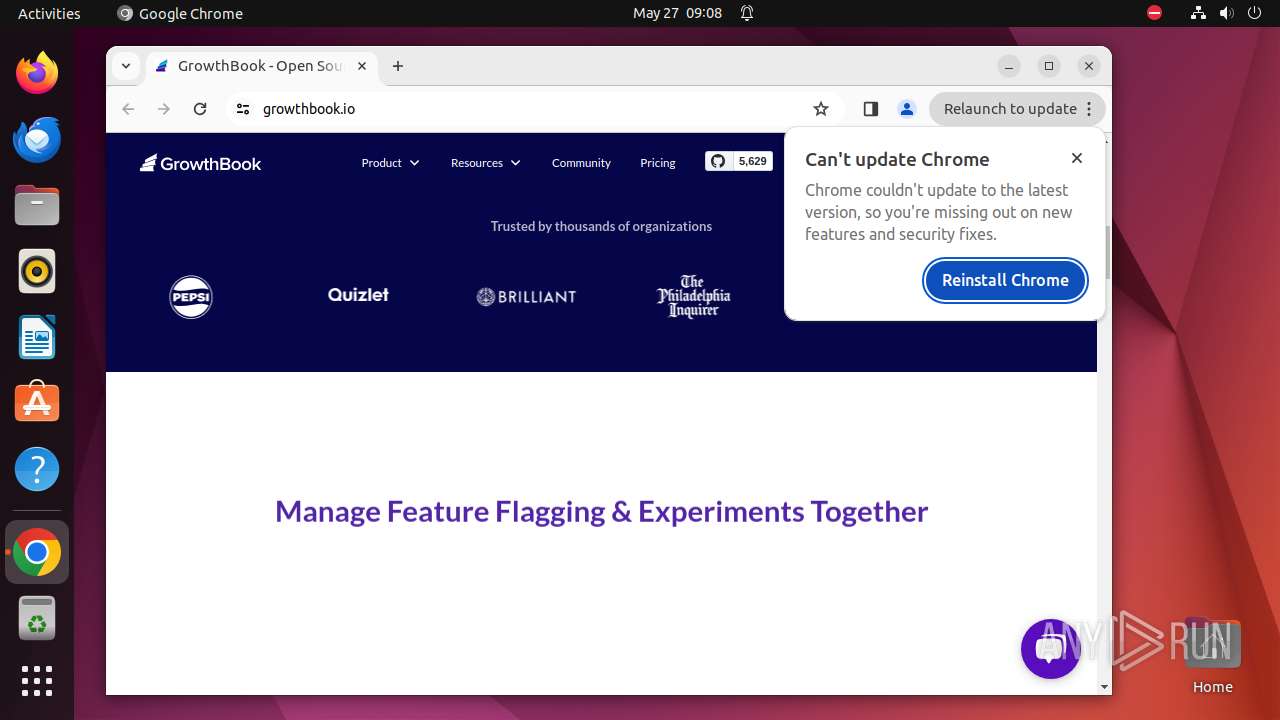Open the Community page link
1280x720 pixels.
[581, 163]
